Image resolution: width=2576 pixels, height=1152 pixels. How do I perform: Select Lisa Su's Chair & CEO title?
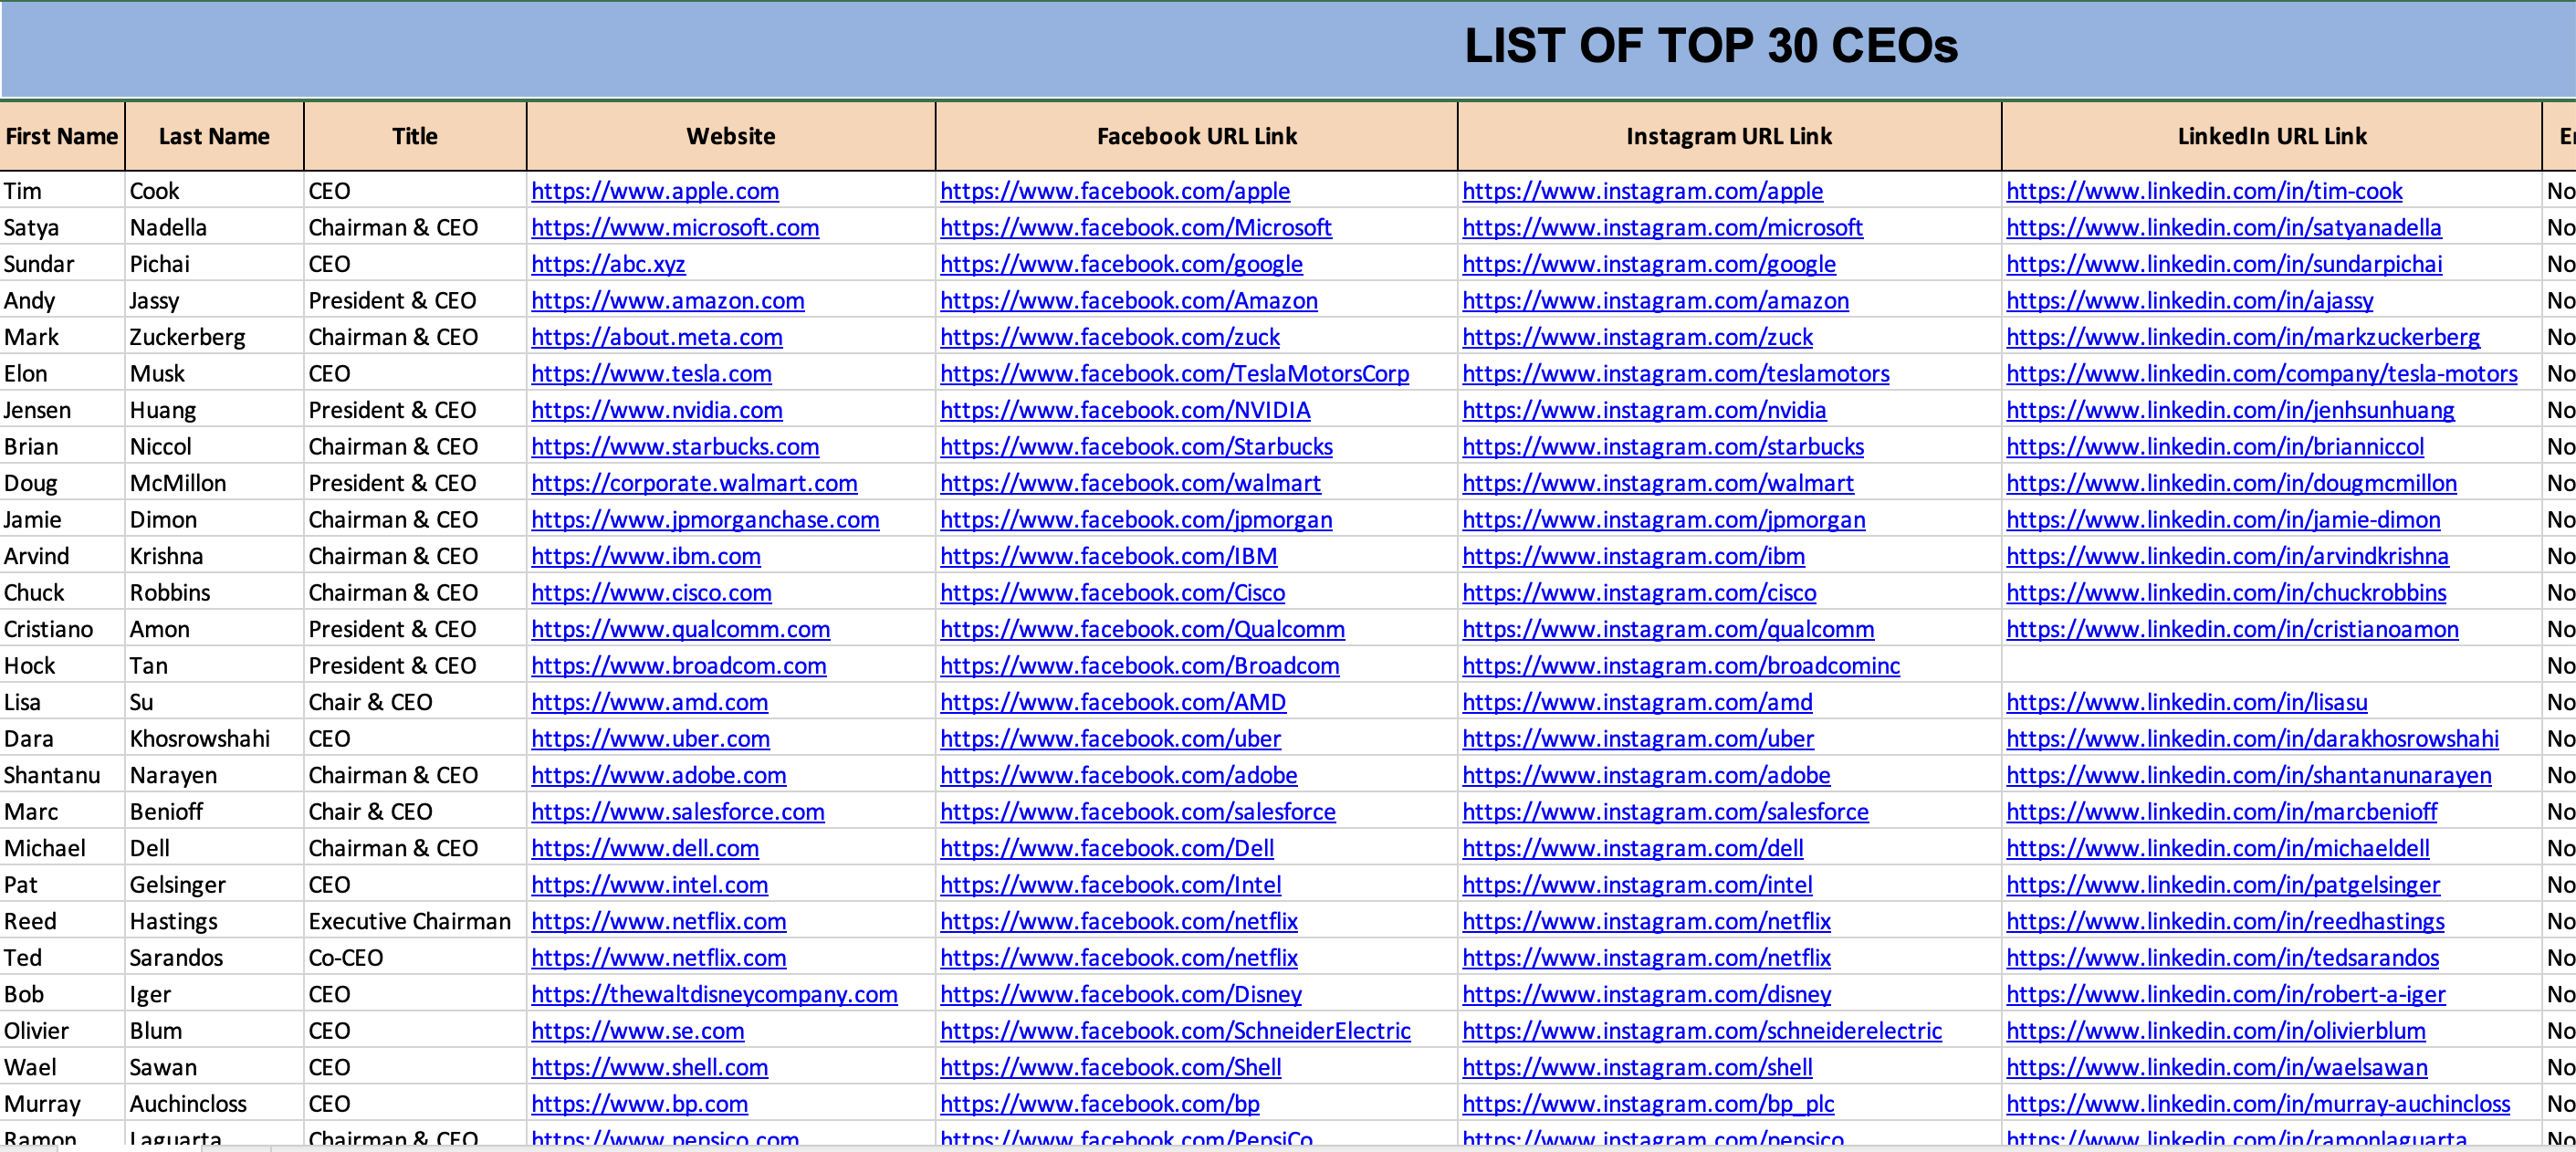[x=415, y=702]
